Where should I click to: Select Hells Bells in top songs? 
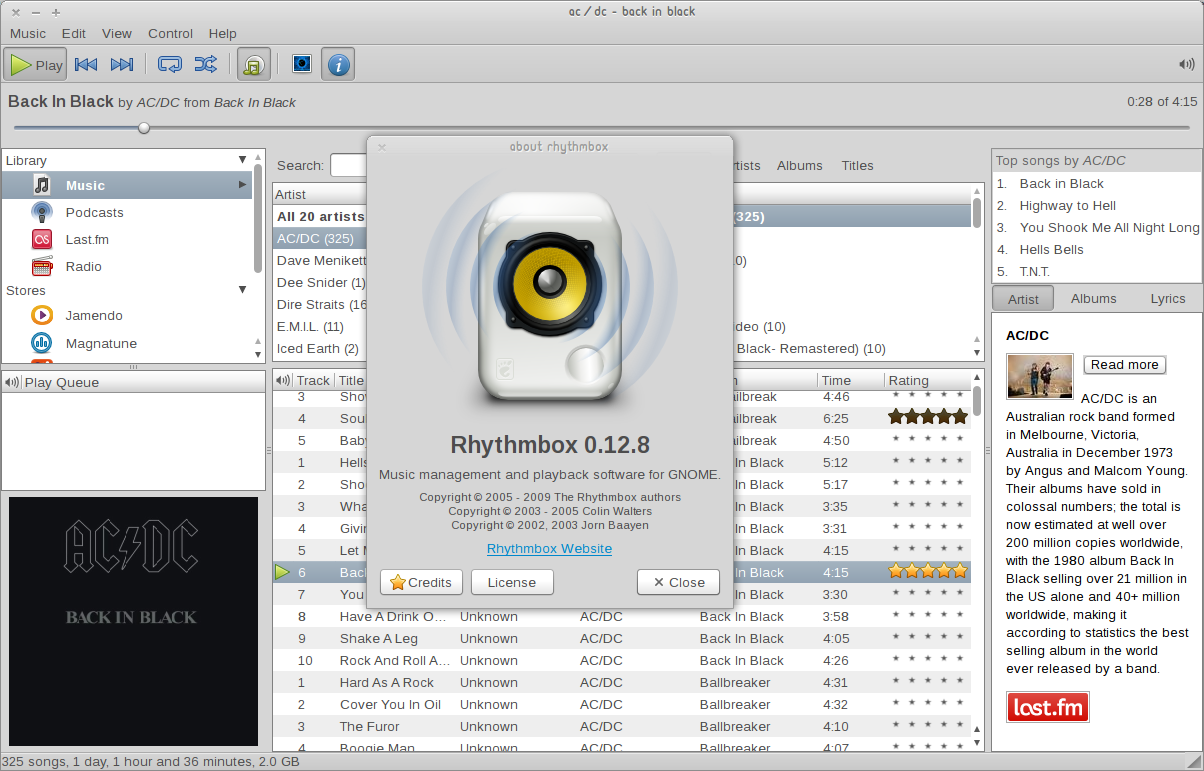pos(1051,249)
